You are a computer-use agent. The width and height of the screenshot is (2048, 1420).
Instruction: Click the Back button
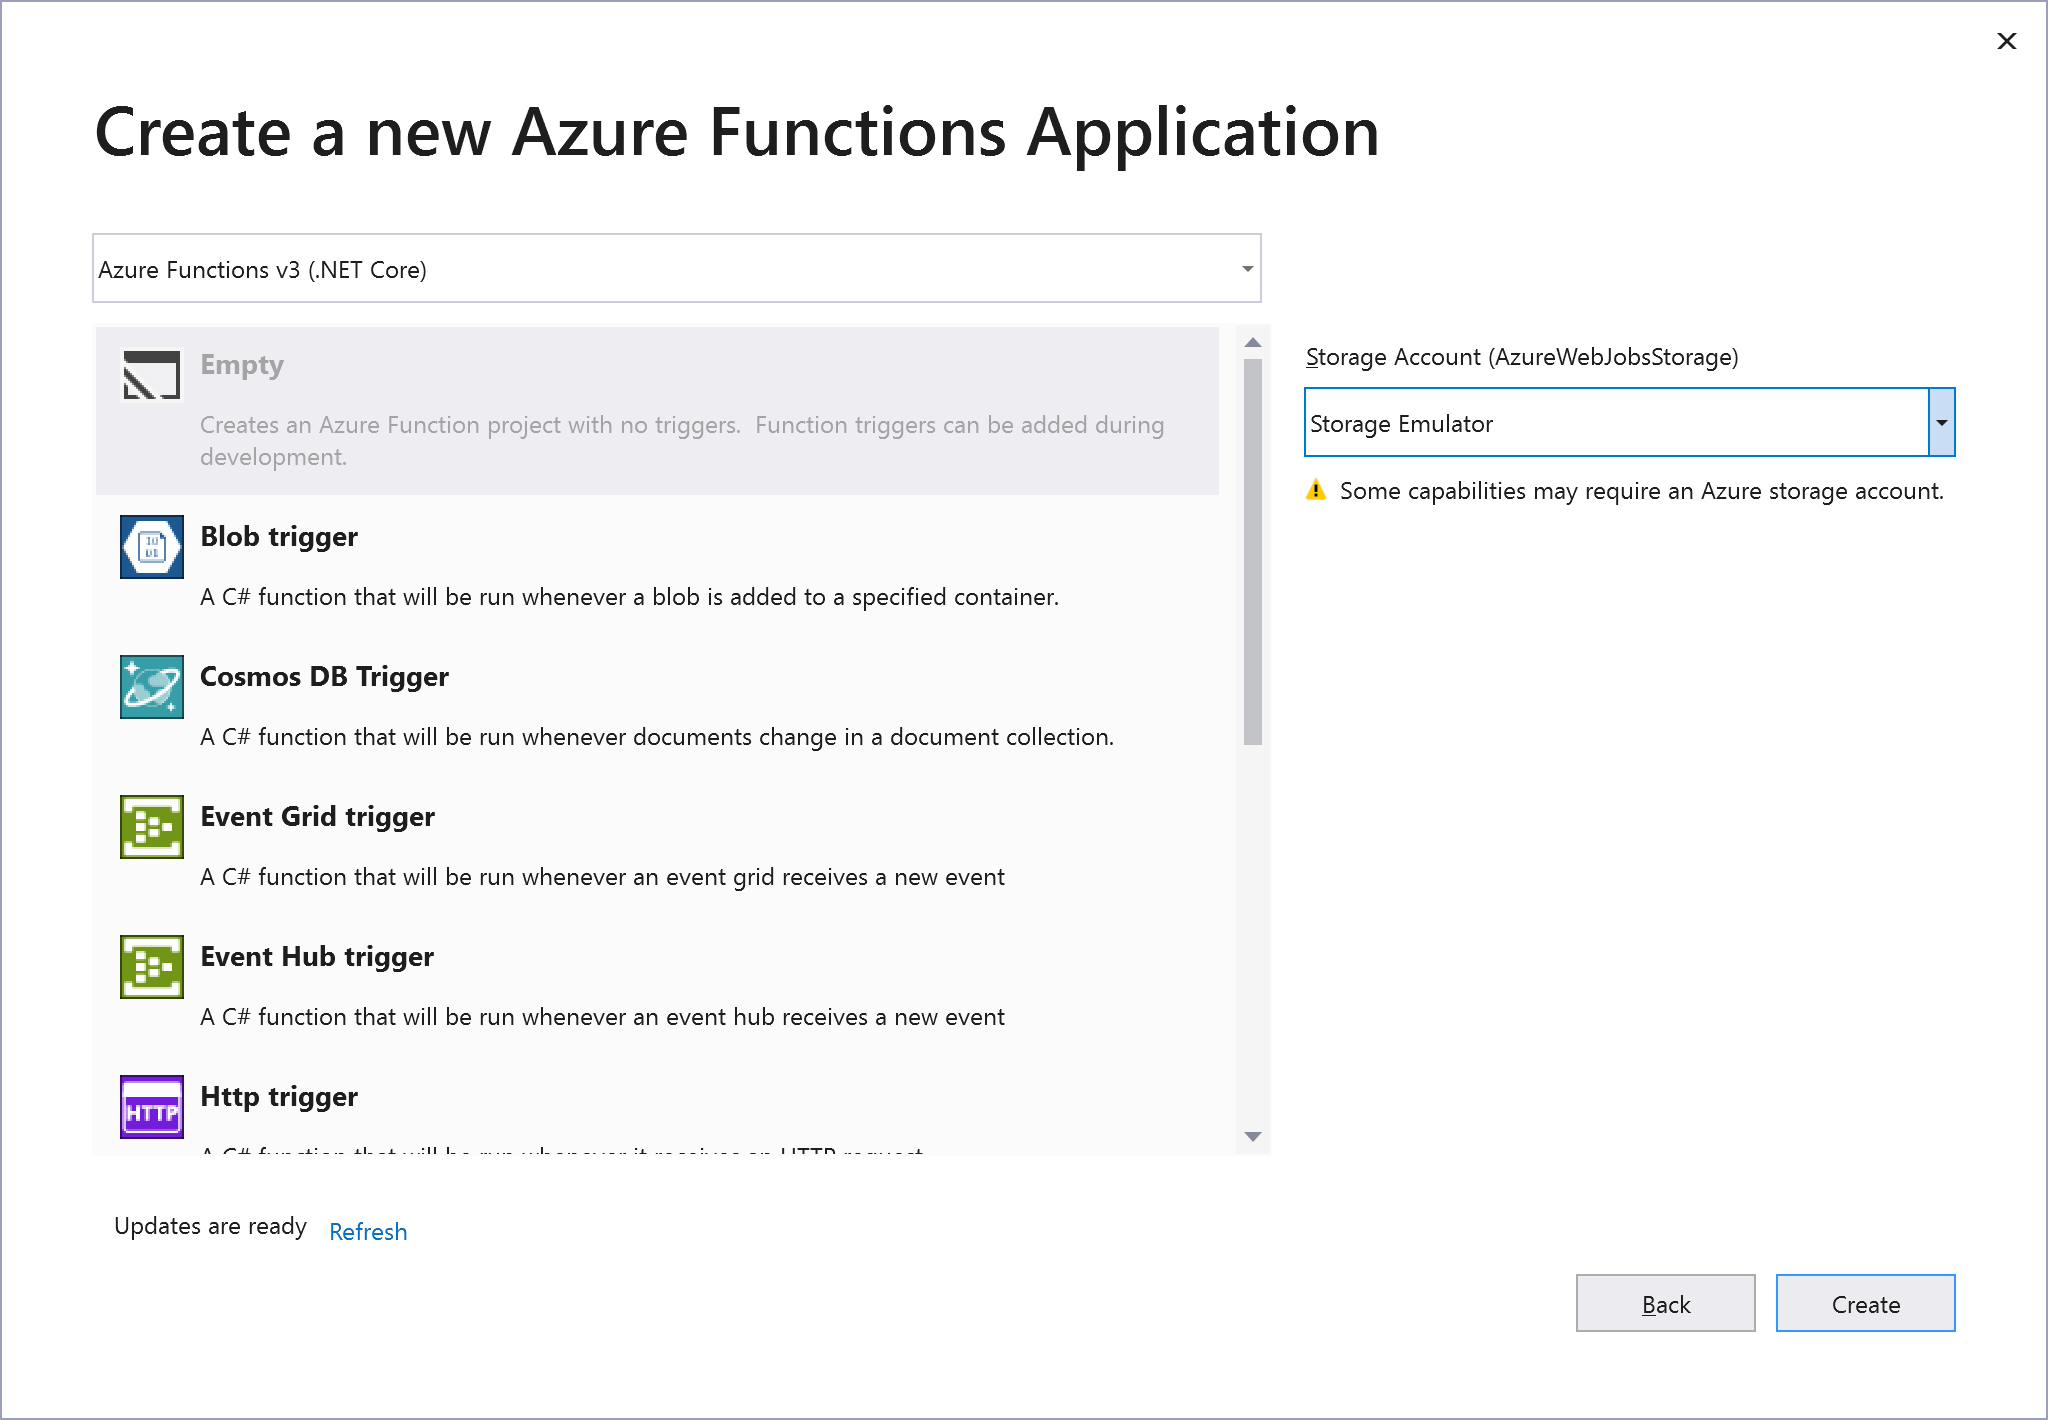pos(1665,1303)
